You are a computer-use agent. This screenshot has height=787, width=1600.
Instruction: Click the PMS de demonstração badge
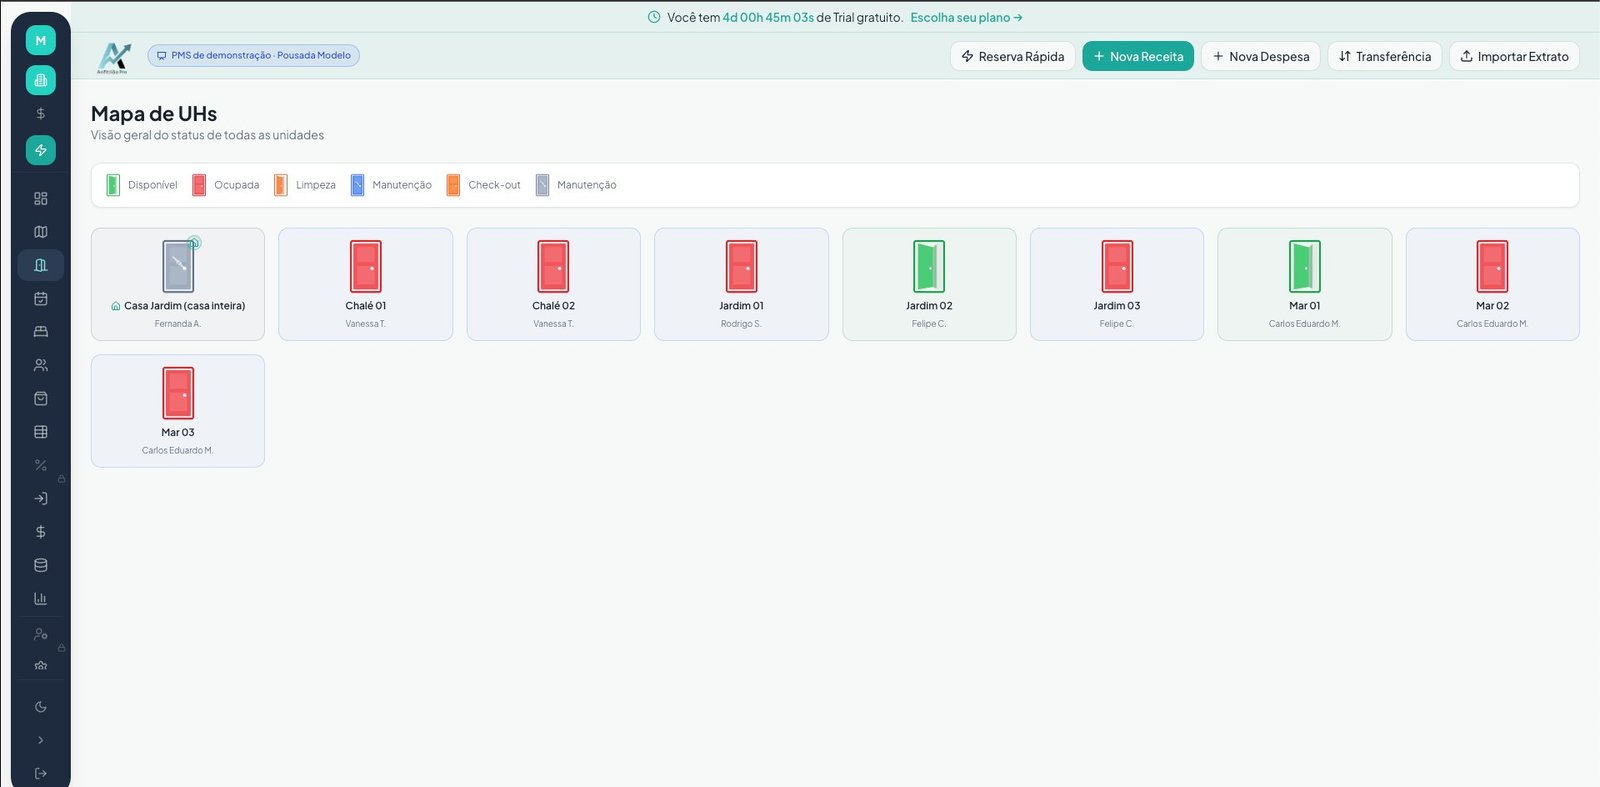(x=254, y=56)
